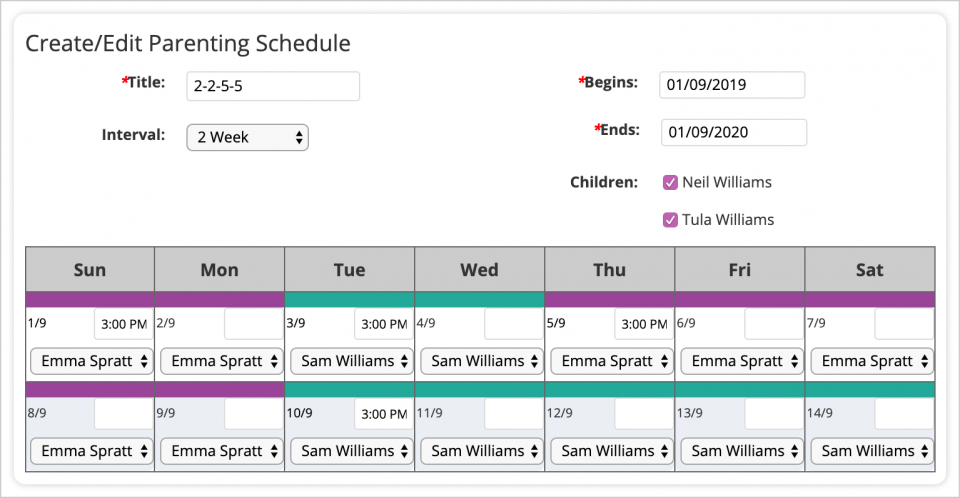Image resolution: width=960 pixels, height=498 pixels.
Task: Click the empty time field for Friday 6/9
Action: pyautogui.click(x=773, y=324)
